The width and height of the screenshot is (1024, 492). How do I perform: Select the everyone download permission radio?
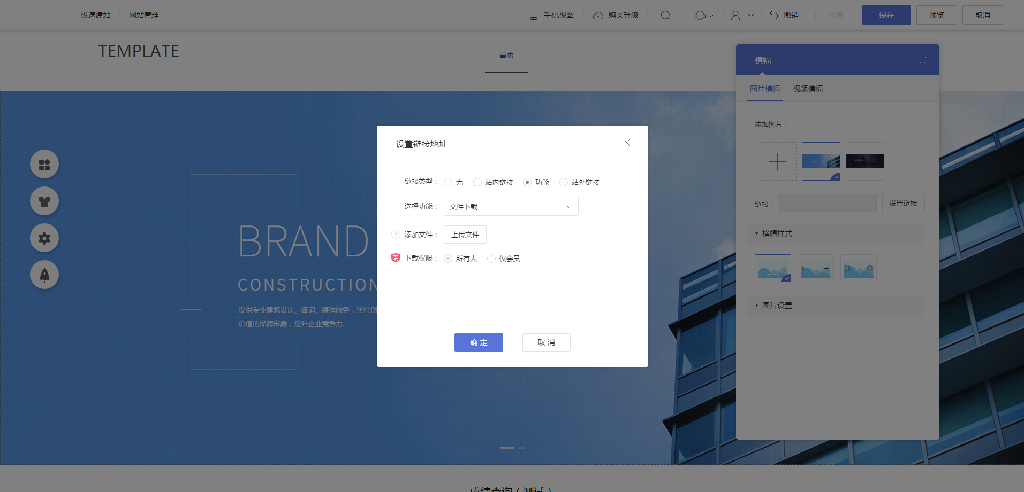coord(448,258)
